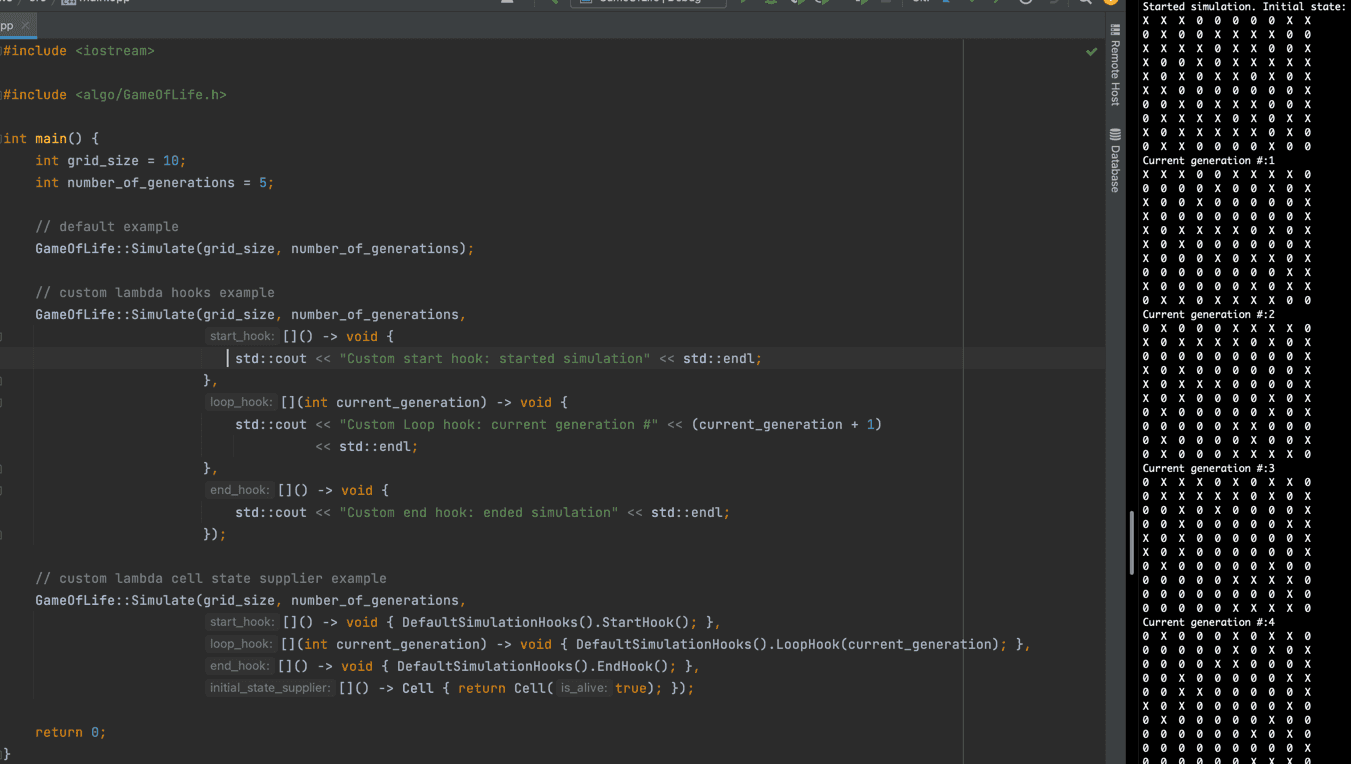Click the initial_state_supplier parameter hint
1351x764 pixels.
[x=270, y=688]
